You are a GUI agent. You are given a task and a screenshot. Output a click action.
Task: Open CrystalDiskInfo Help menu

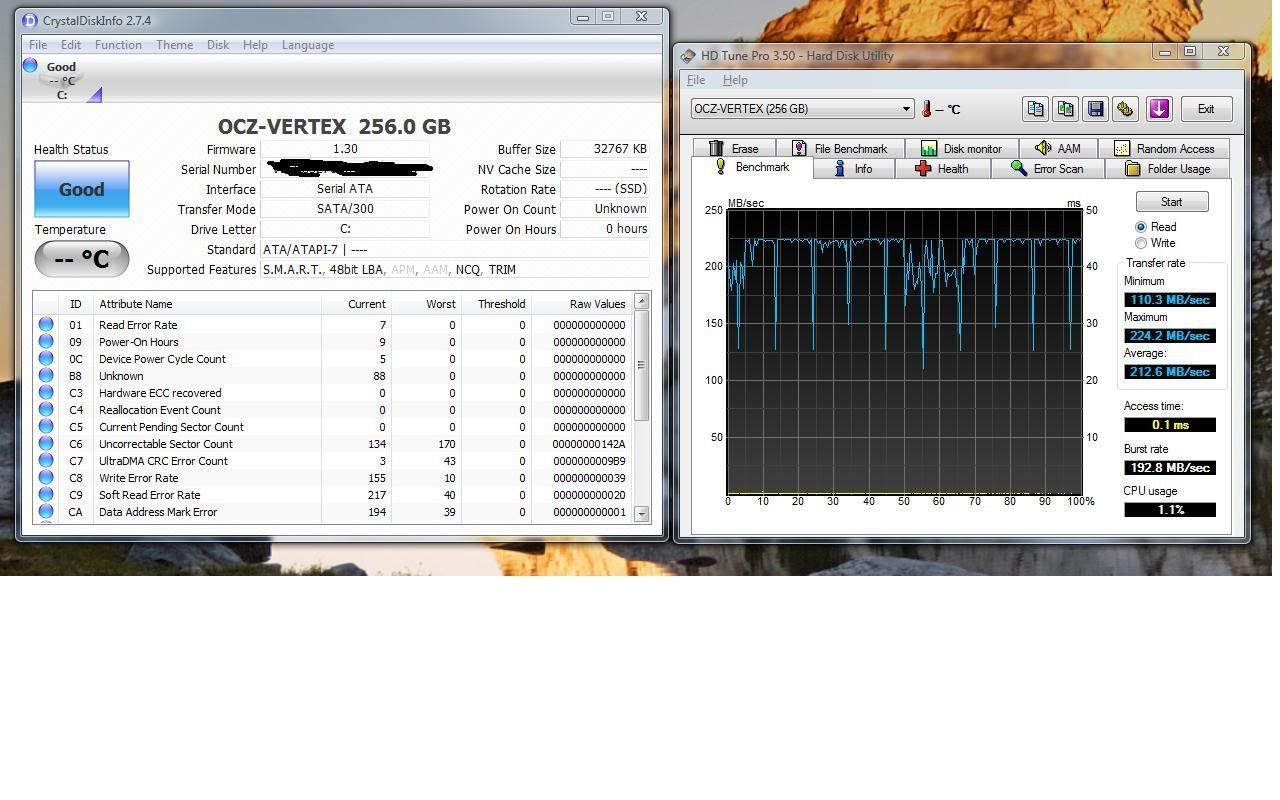pos(255,45)
